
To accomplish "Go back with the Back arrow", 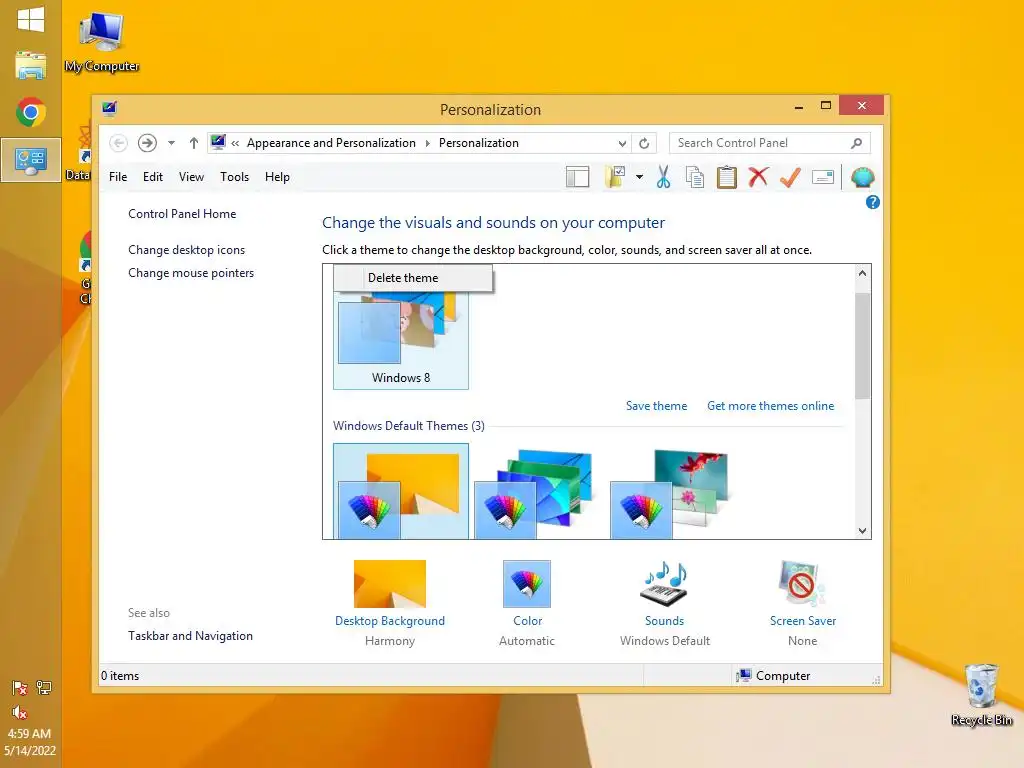I will pos(118,143).
